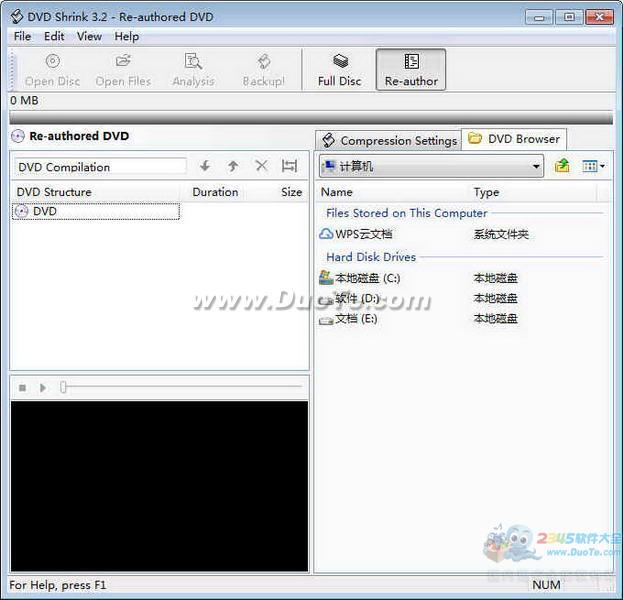Click the Size column header
623x600 pixels.
coord(292,192)
